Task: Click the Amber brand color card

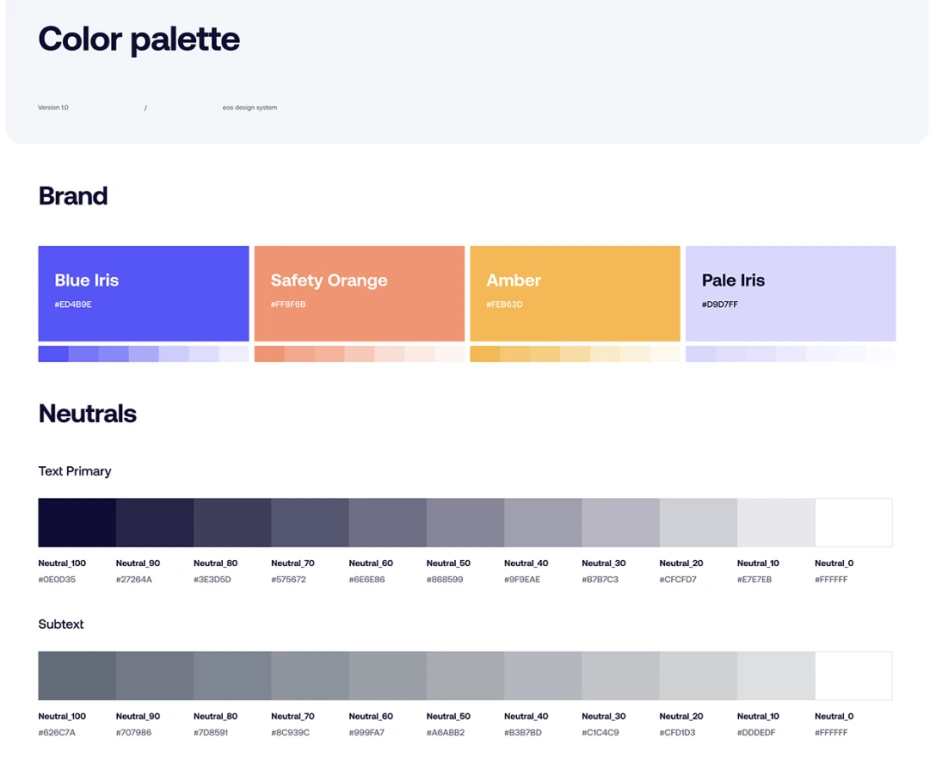Action: coord(575,293)
